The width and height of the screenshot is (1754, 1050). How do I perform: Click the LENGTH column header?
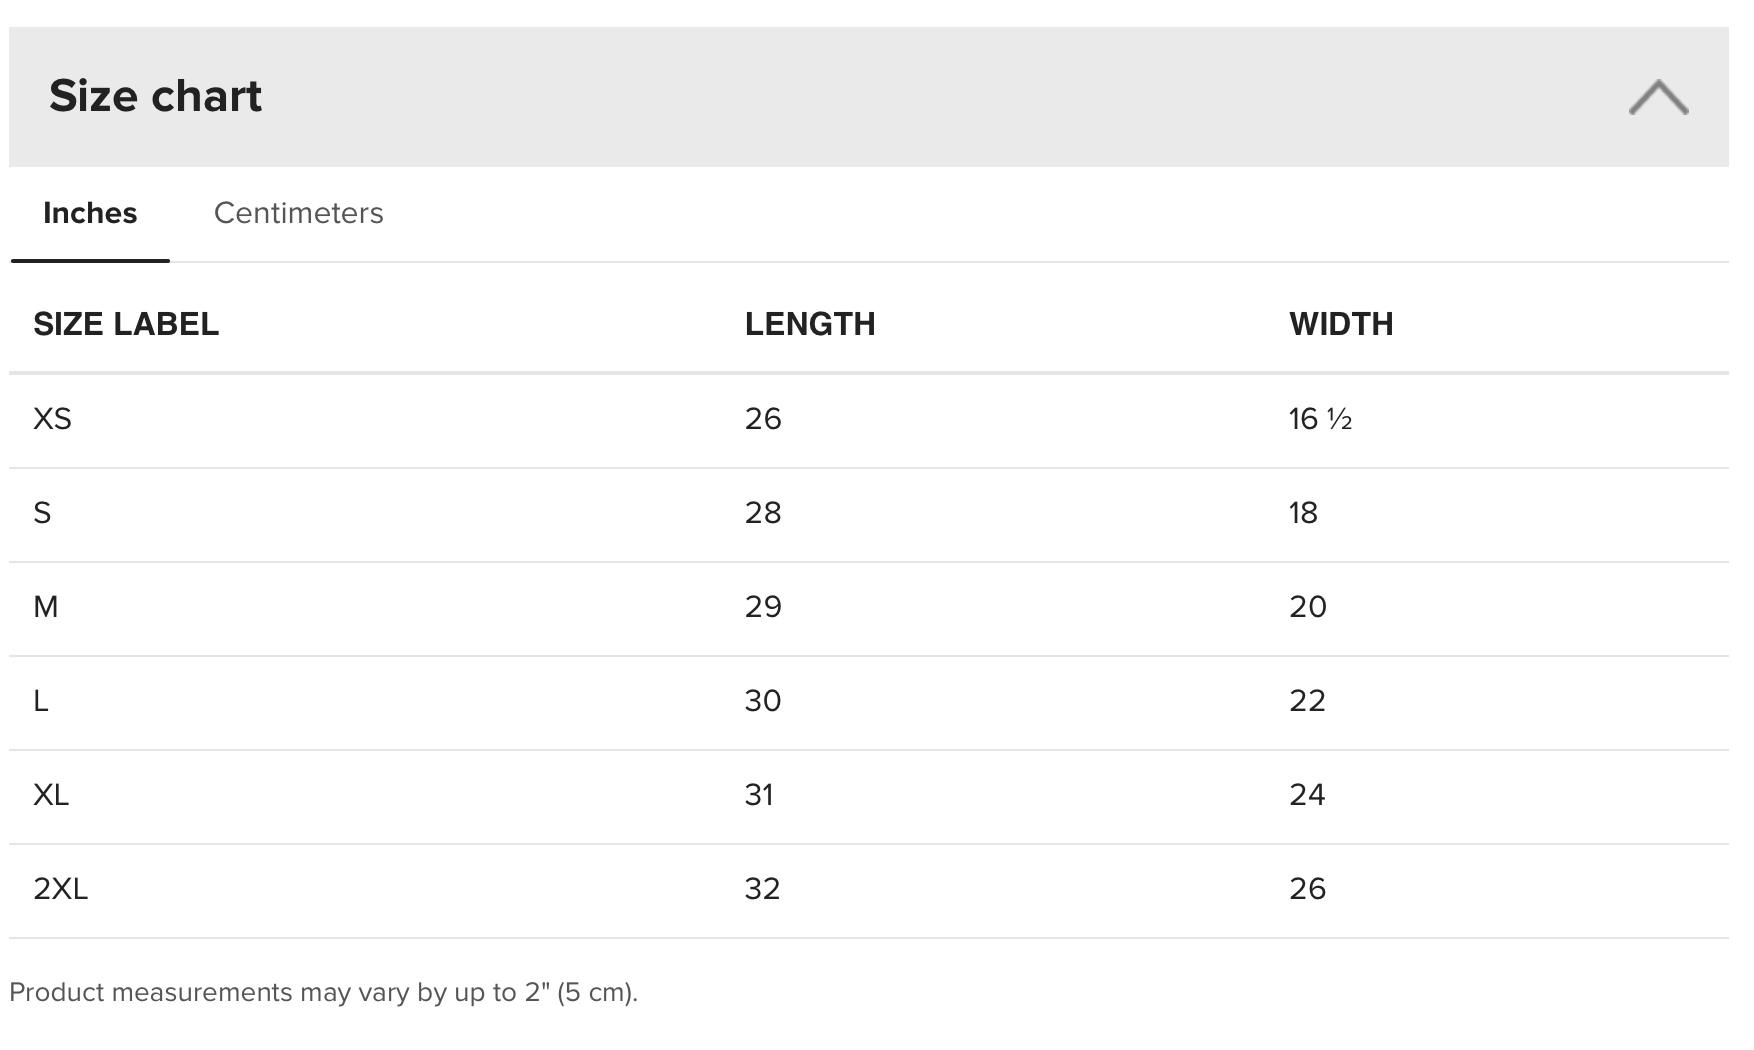coord(810,324)
